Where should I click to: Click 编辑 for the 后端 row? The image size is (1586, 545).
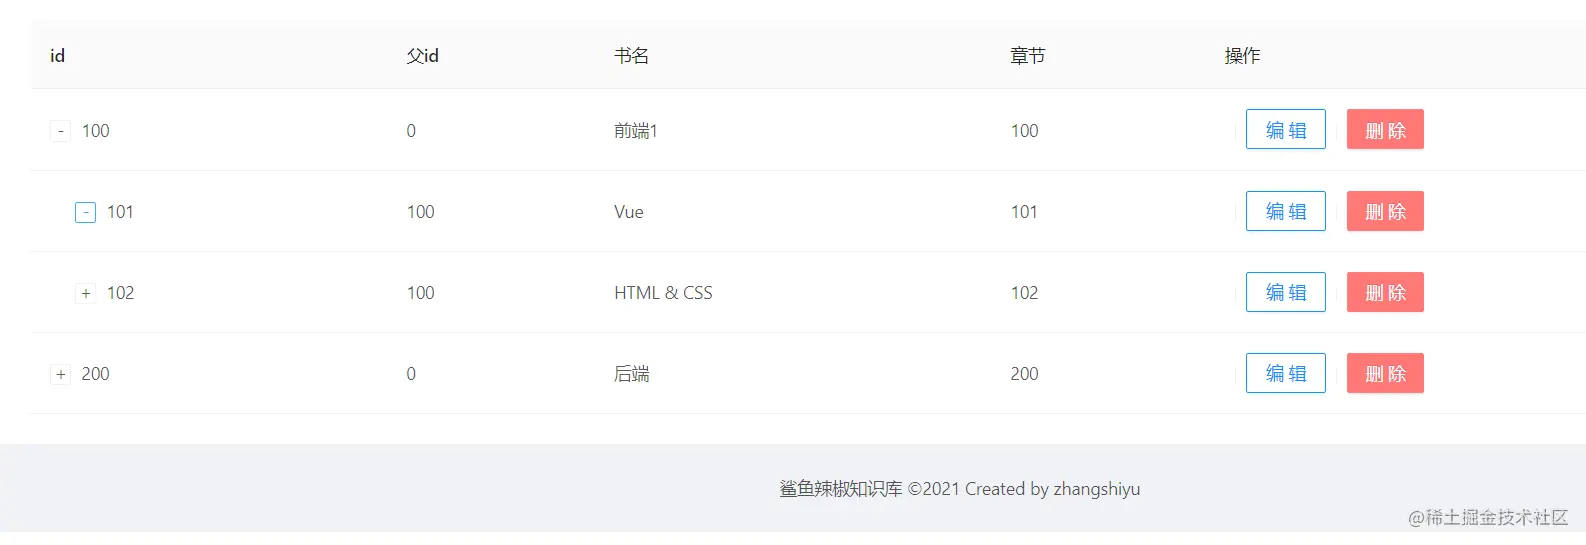(1286, 373)
